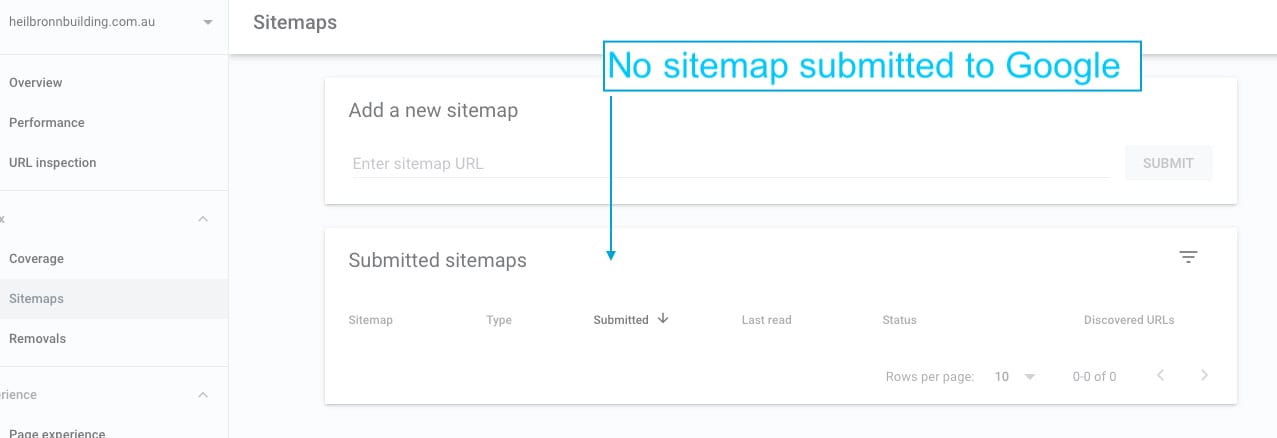
Task: Sort by the Sitemap column header
Action: (x=370, y=320)
